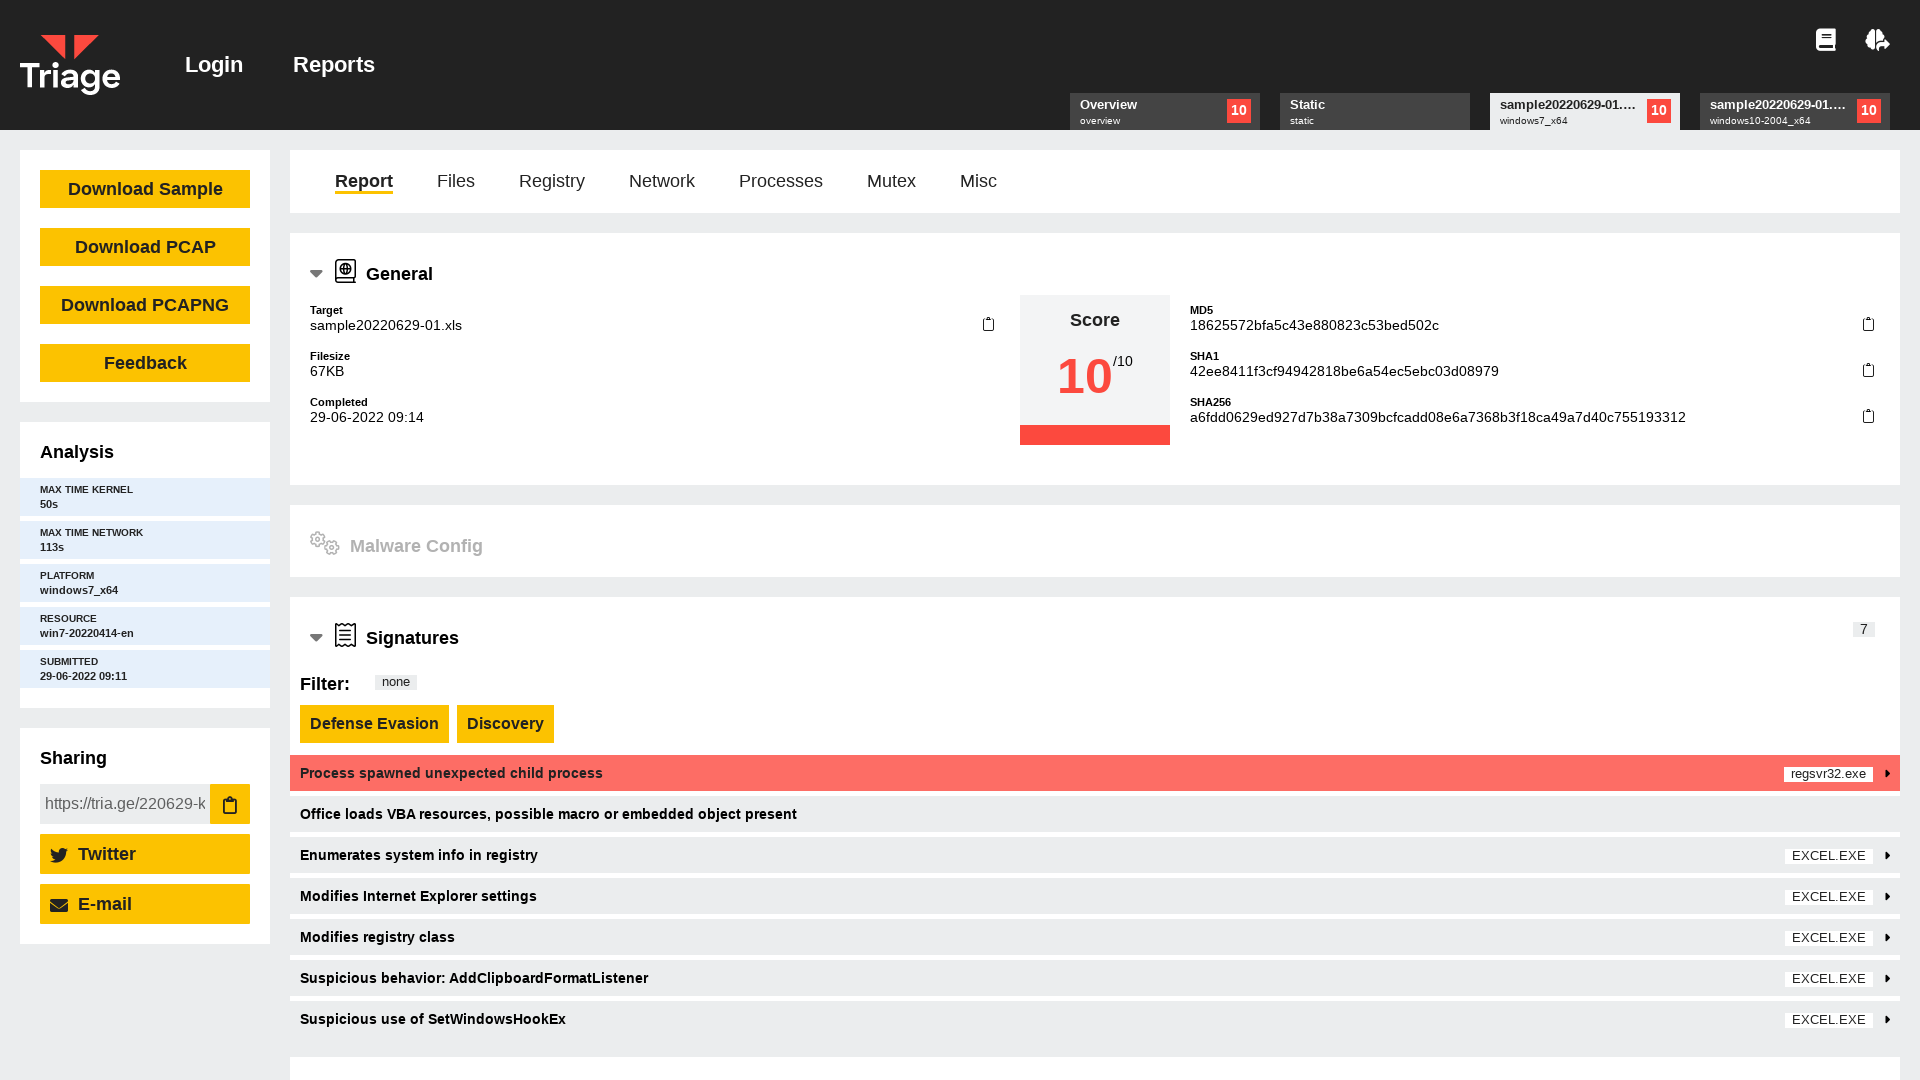Click the brain share icon in header
Viewport: 1920px width, 1080px height.
(1877, 40)
